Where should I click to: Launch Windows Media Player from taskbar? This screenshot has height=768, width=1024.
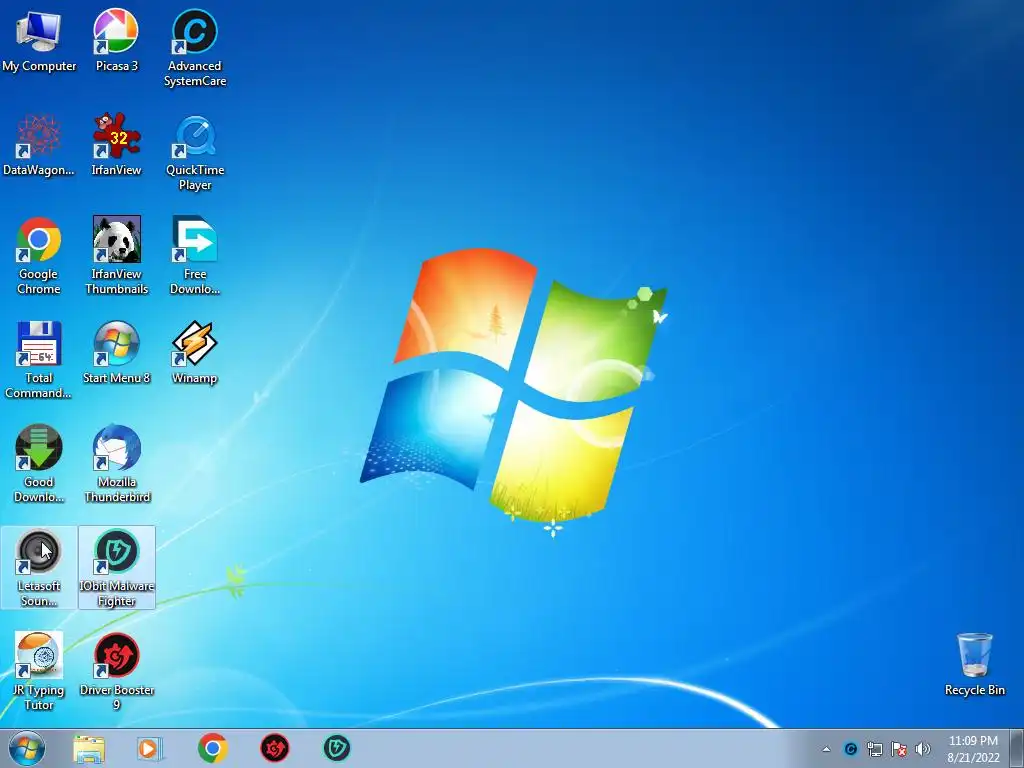pos(150,748)
